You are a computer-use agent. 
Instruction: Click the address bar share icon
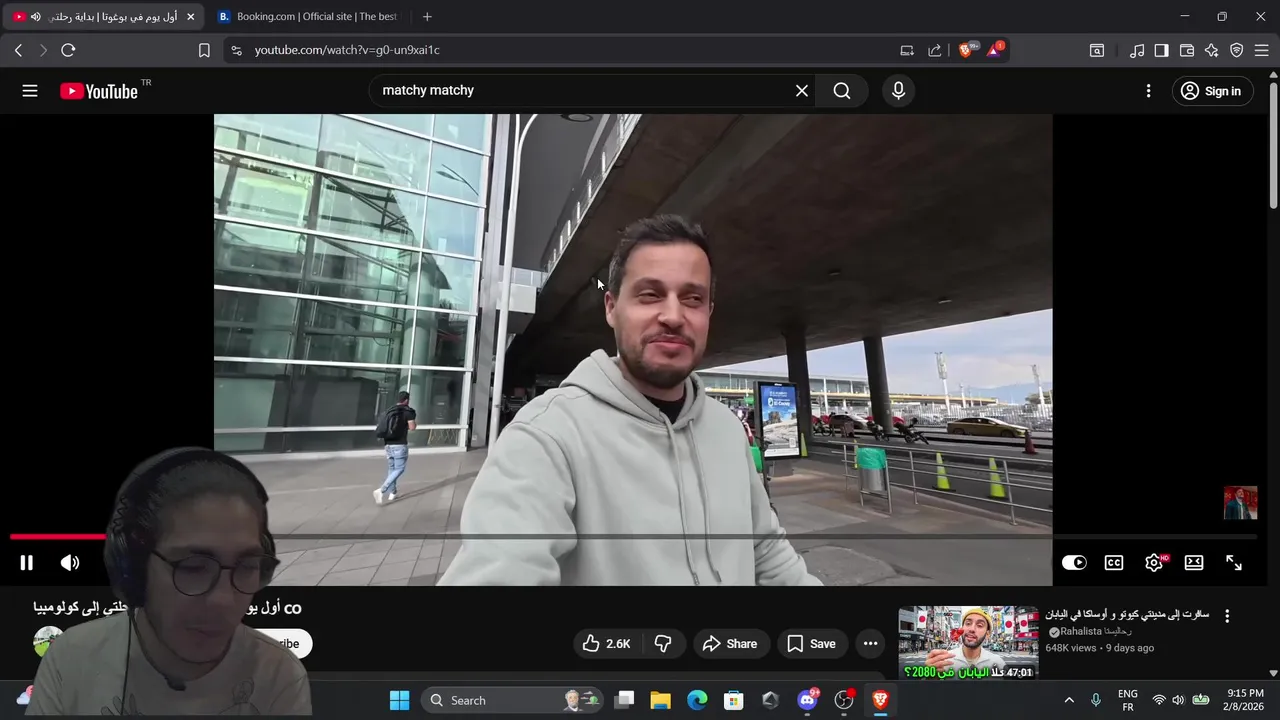(x=935, y=50)
